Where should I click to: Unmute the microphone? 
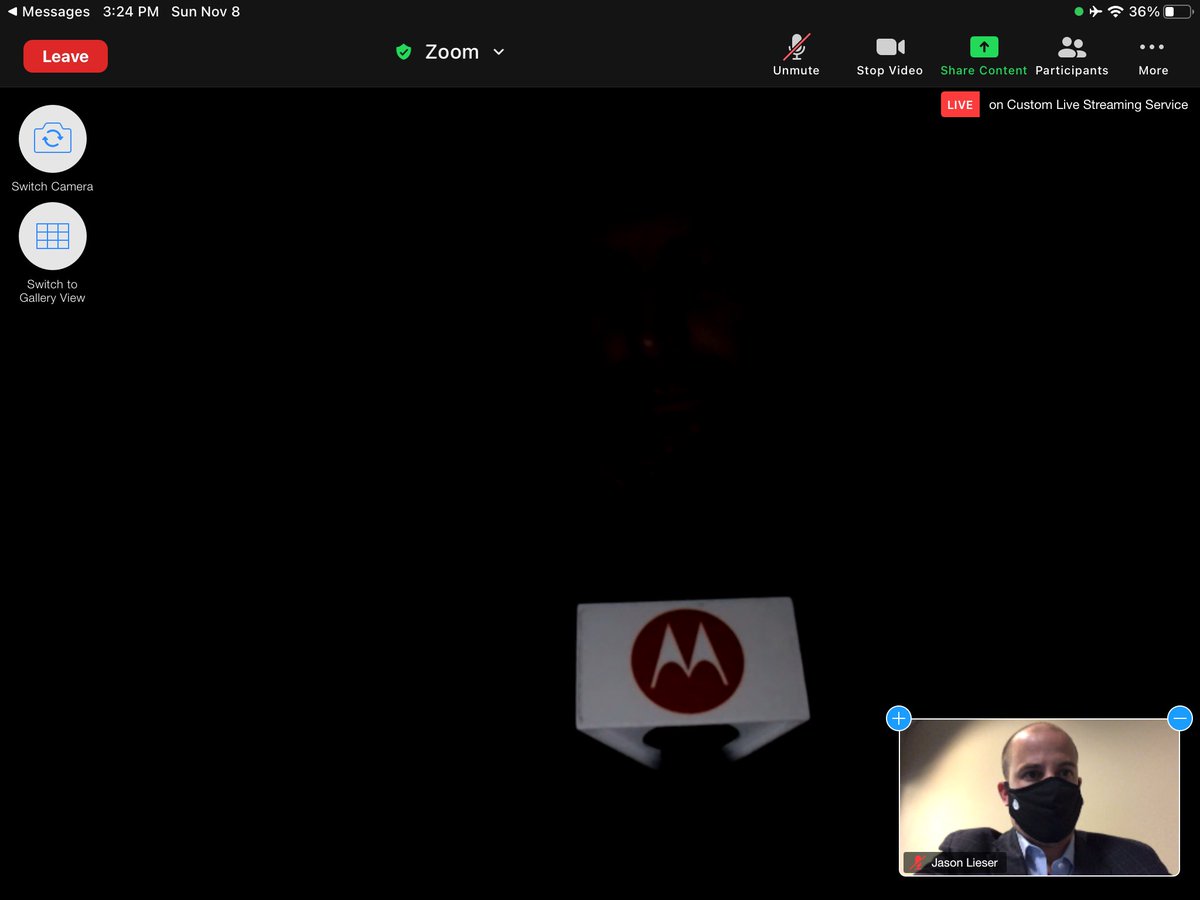[x=796, y=55]
